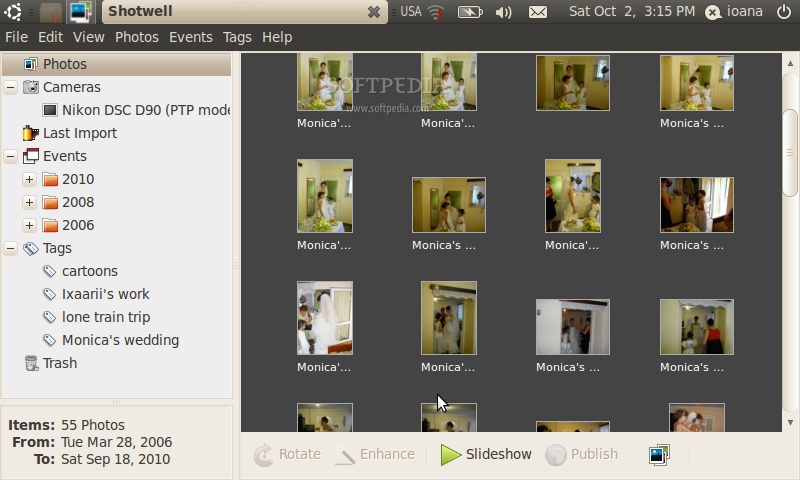Image resolution: width=800 pixels, height=480 pixels.
Task: Open the clock showing Sat Oct 2
Action: coord(632,11)
